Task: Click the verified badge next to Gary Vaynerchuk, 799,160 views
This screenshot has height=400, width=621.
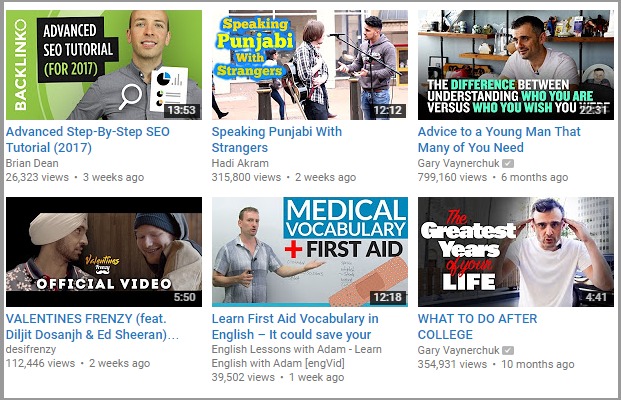Action: [x=508, y=163]
